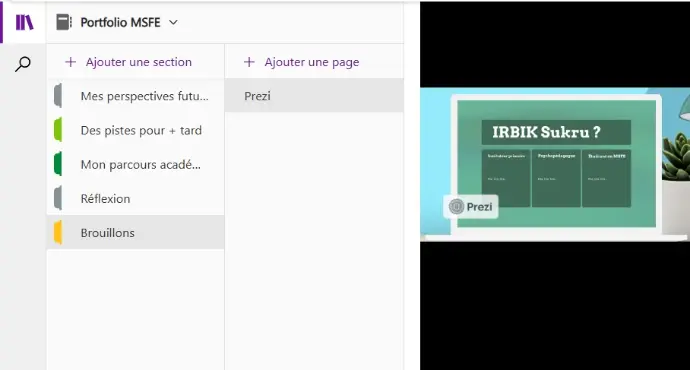Select the Mon parcours acadé... section

(x=136, y=164)
